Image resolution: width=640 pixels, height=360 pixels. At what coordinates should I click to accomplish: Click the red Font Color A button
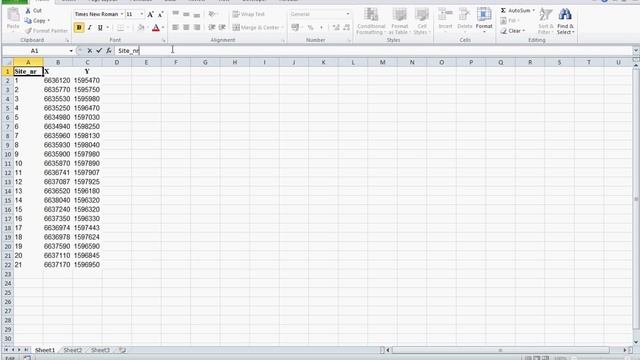[156, 28]
